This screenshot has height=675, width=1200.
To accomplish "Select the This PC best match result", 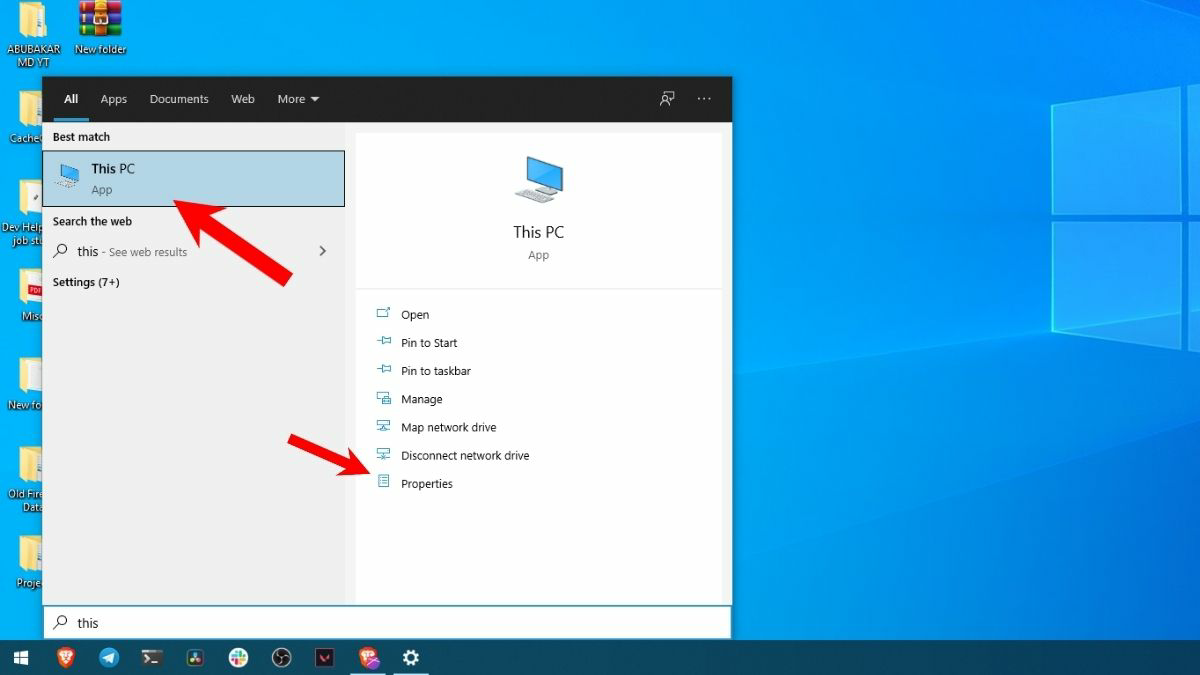I will tap(194, 178).
